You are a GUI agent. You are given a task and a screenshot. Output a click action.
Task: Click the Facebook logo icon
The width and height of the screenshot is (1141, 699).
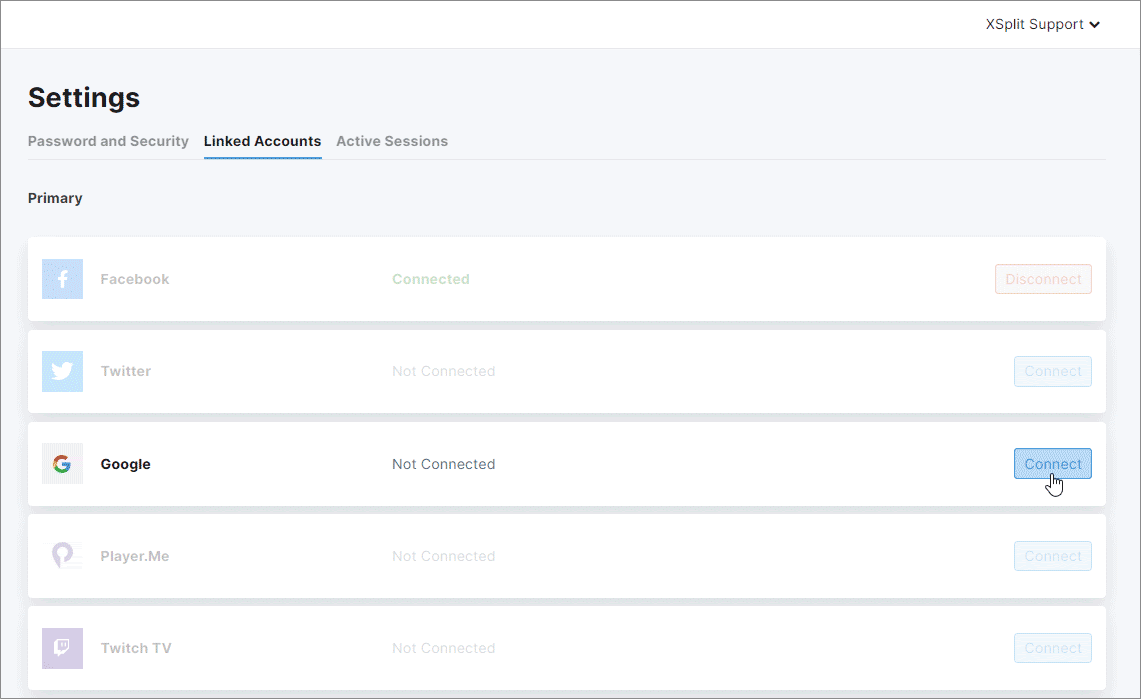click(x=62, y=279)
